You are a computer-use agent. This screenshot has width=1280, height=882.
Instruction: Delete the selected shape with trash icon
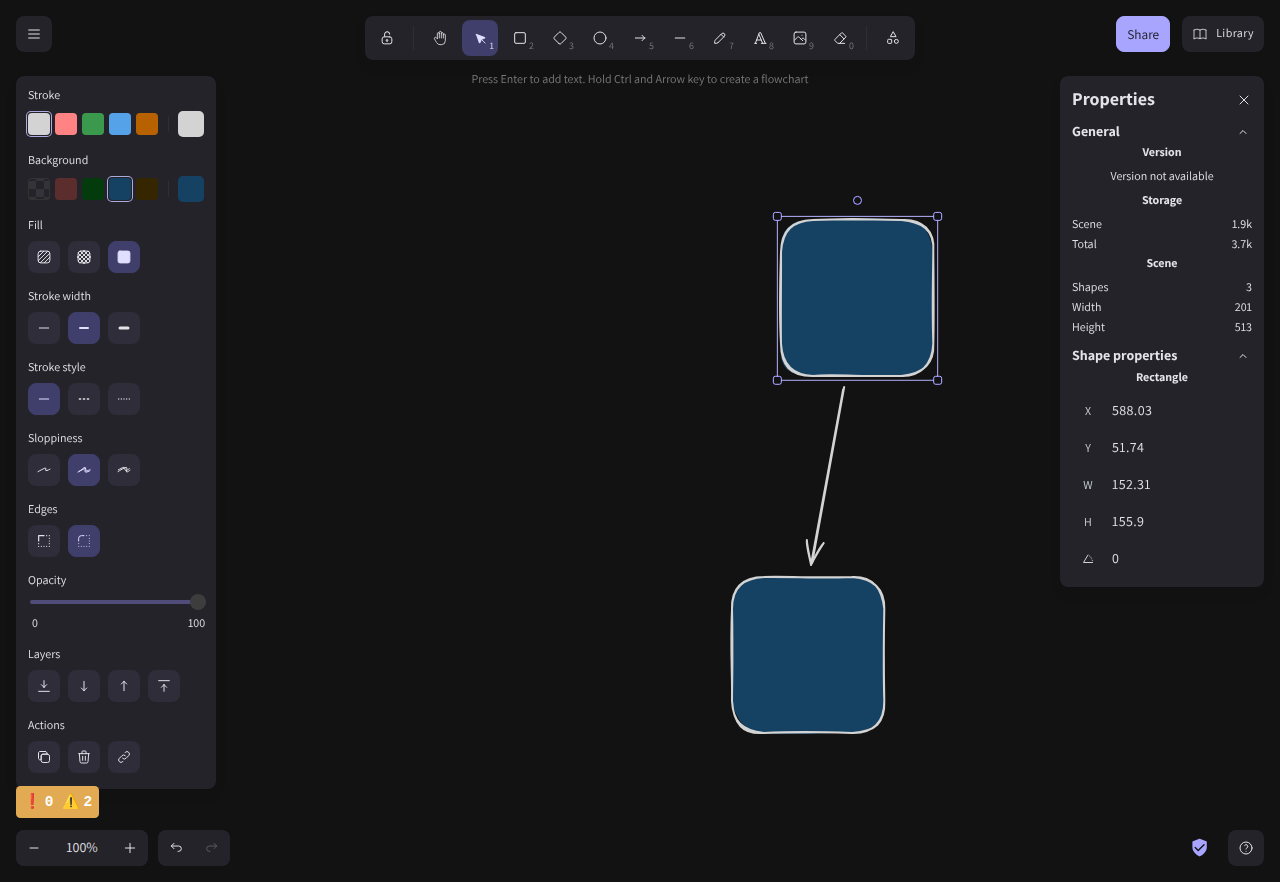84,757
